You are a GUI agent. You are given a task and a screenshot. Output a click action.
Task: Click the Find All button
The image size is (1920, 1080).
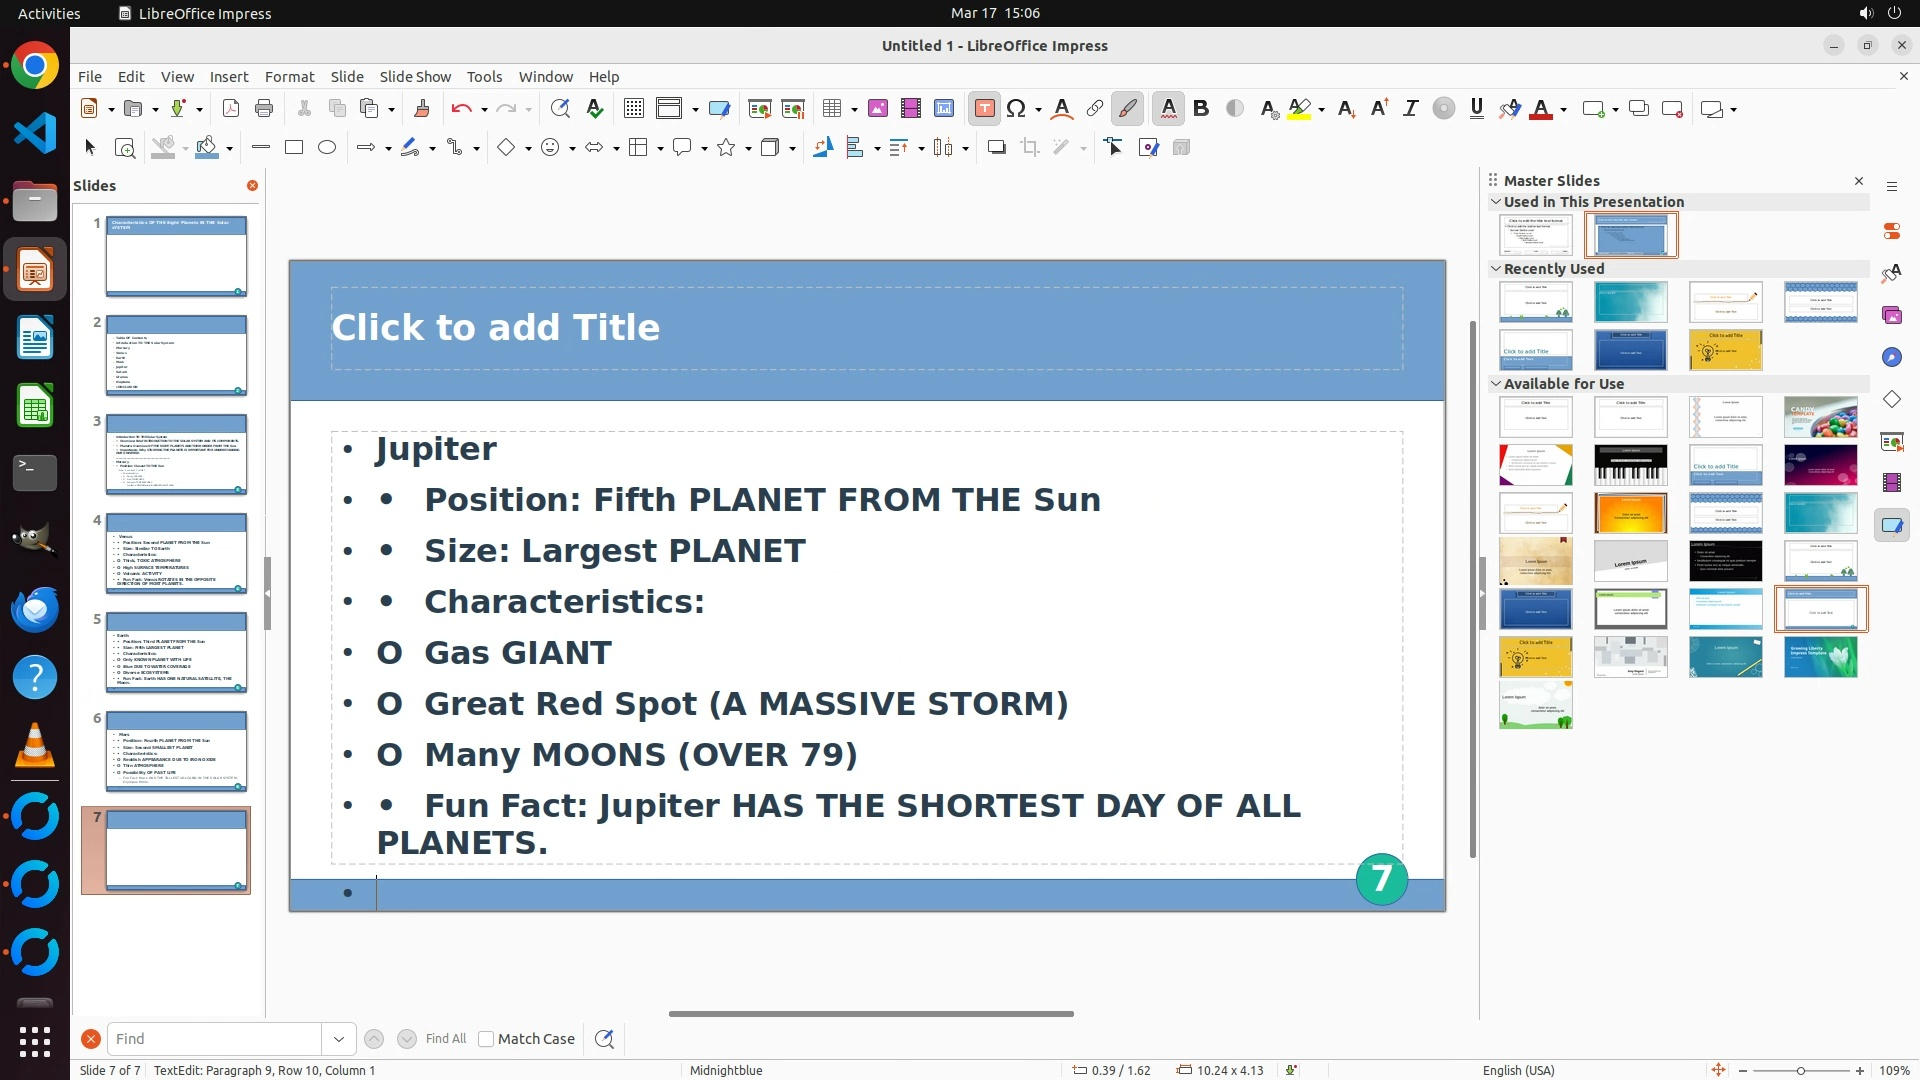pos(445,1039)
